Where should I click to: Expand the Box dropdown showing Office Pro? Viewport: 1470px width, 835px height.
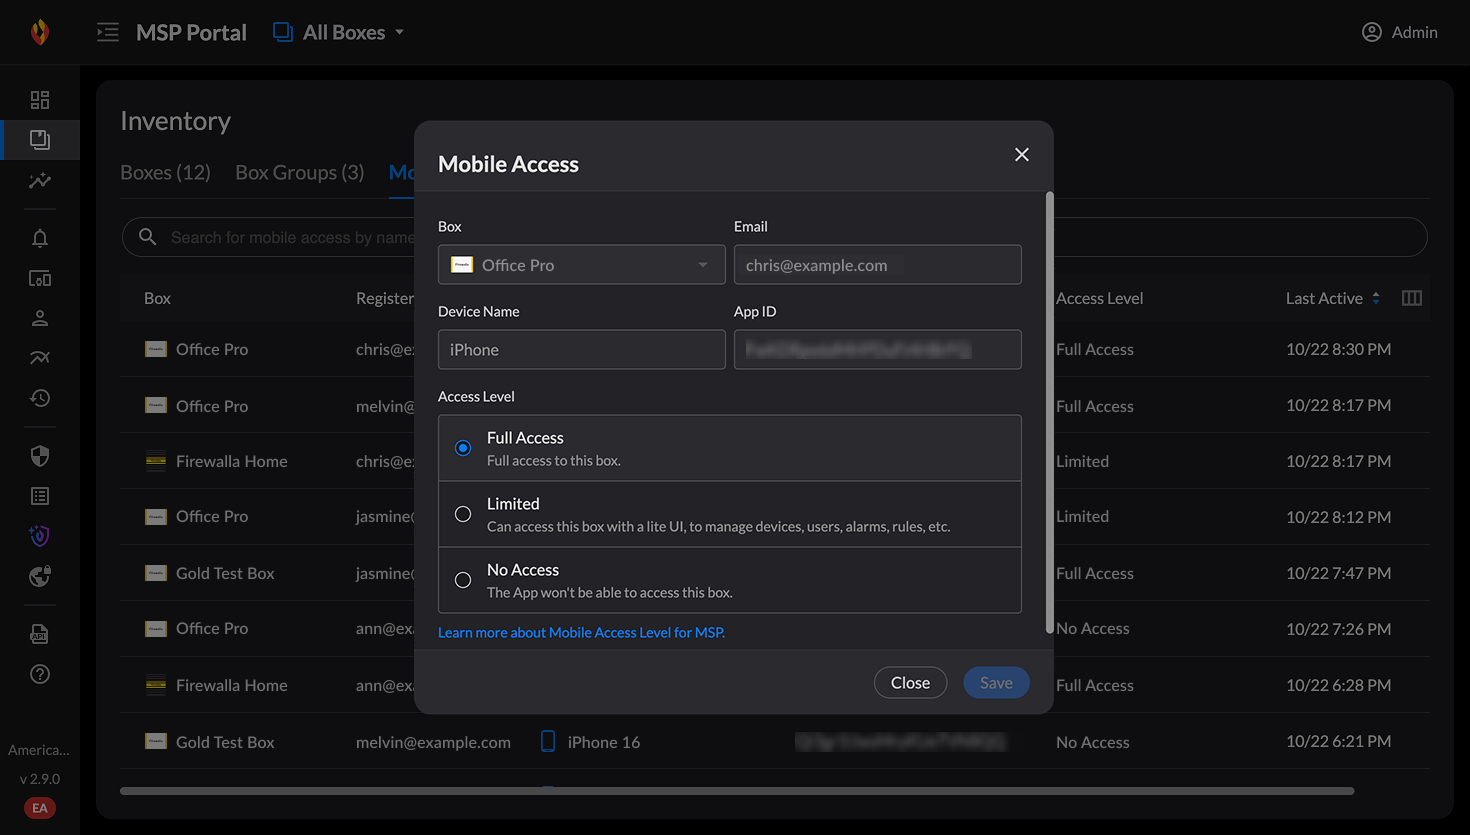click(581, 265)
